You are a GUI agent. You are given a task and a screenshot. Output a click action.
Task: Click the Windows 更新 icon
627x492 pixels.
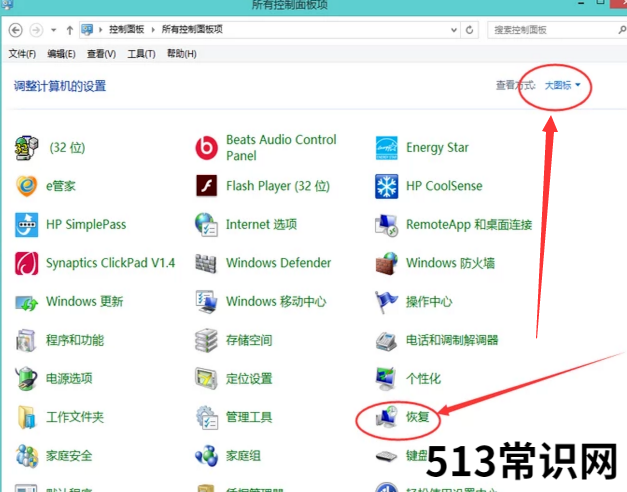point(26,302)
